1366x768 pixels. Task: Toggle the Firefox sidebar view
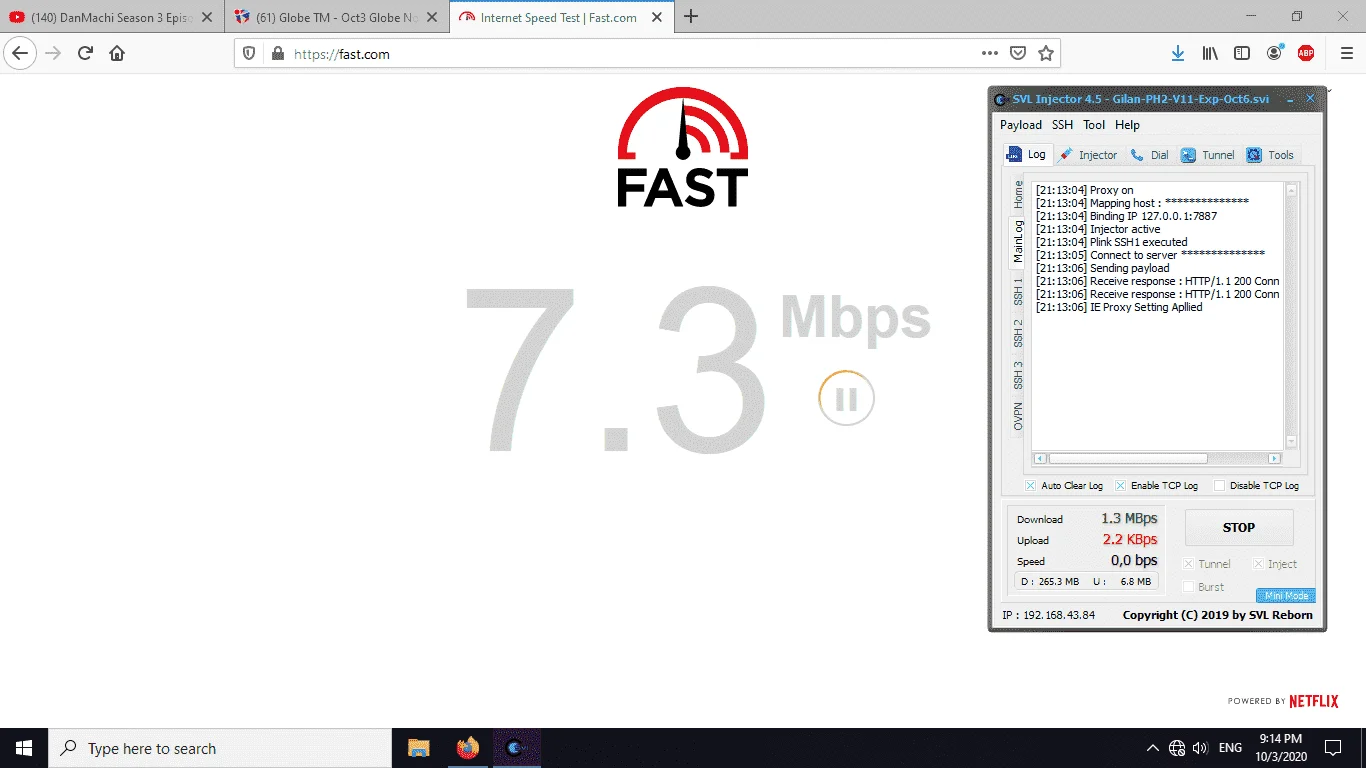[x=1242, y=54]
